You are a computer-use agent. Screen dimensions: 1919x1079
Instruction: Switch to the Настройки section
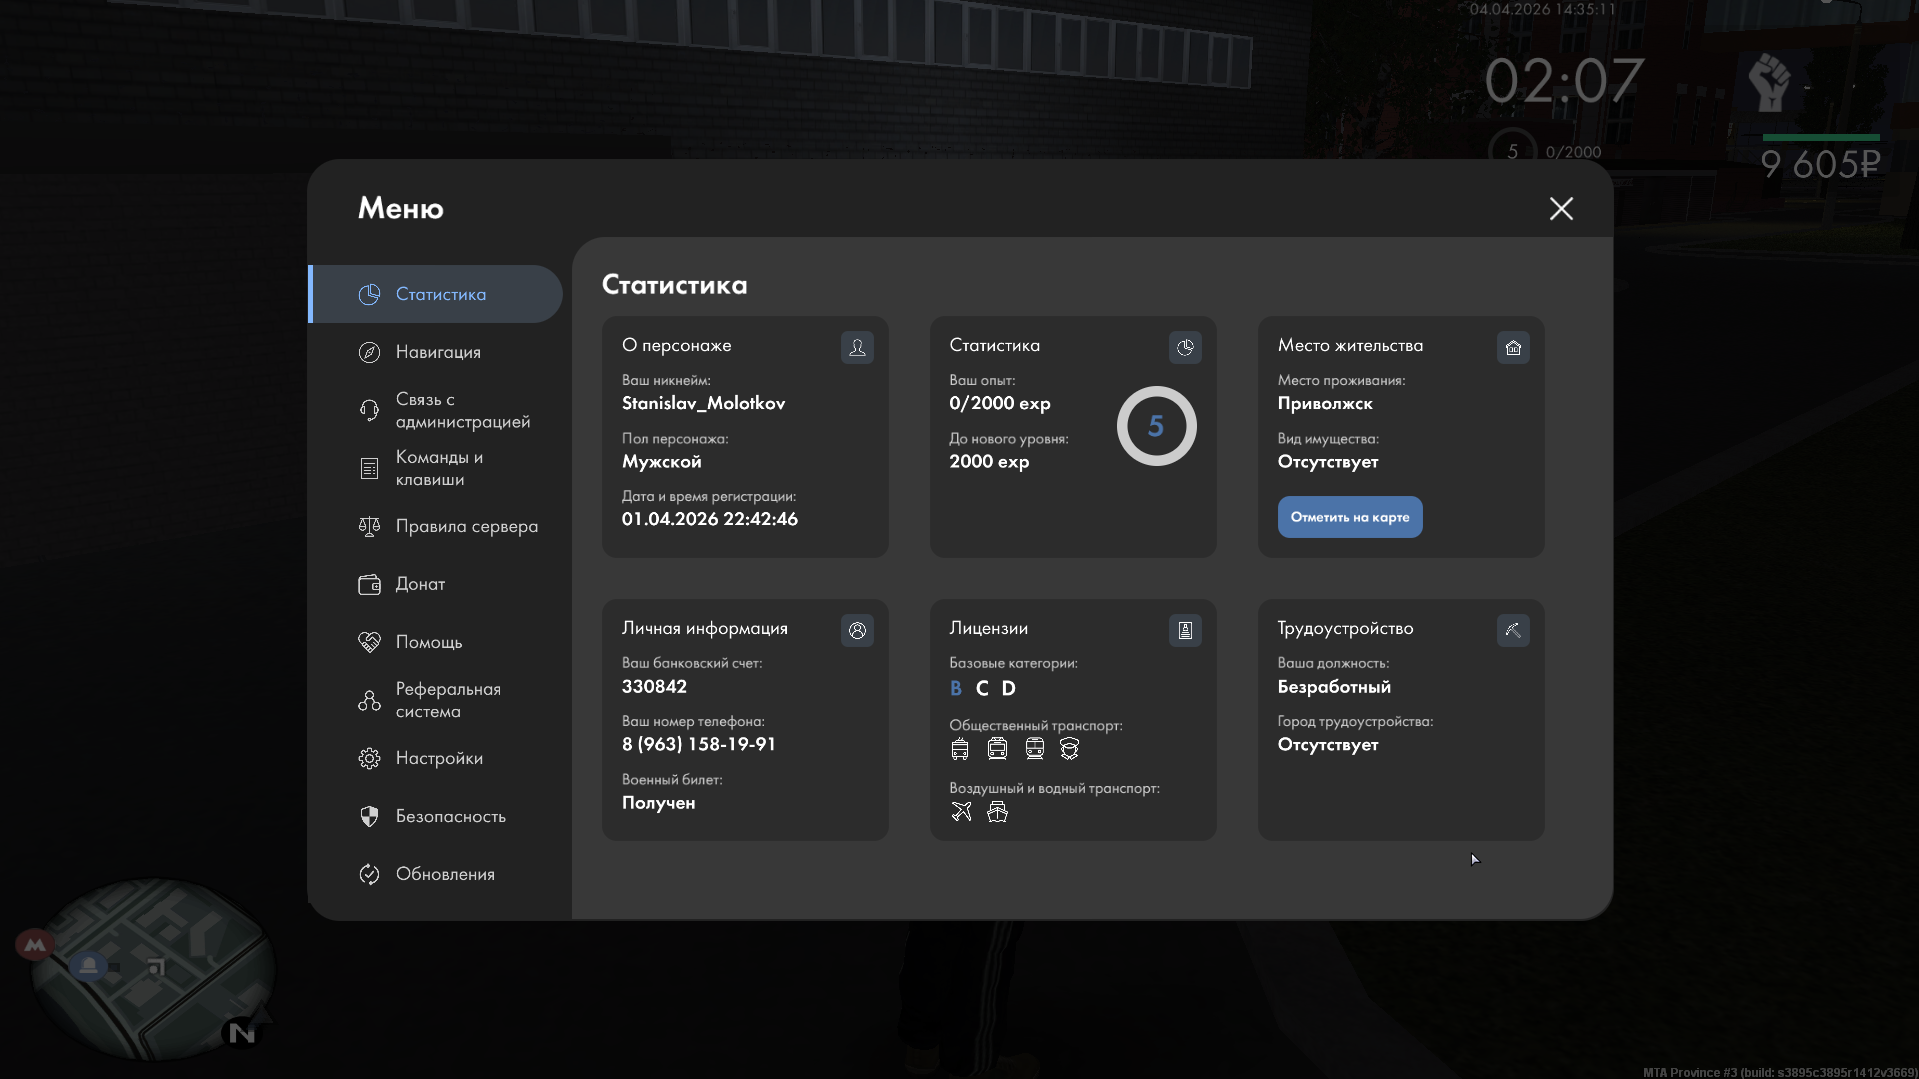[x=438, y=758]
